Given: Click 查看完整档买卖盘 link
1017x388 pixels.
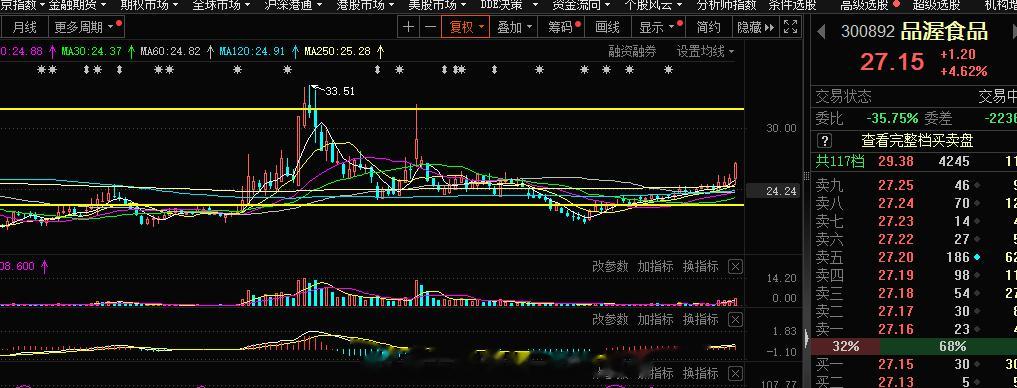Looking at the screenshot, I should point(917,141).
